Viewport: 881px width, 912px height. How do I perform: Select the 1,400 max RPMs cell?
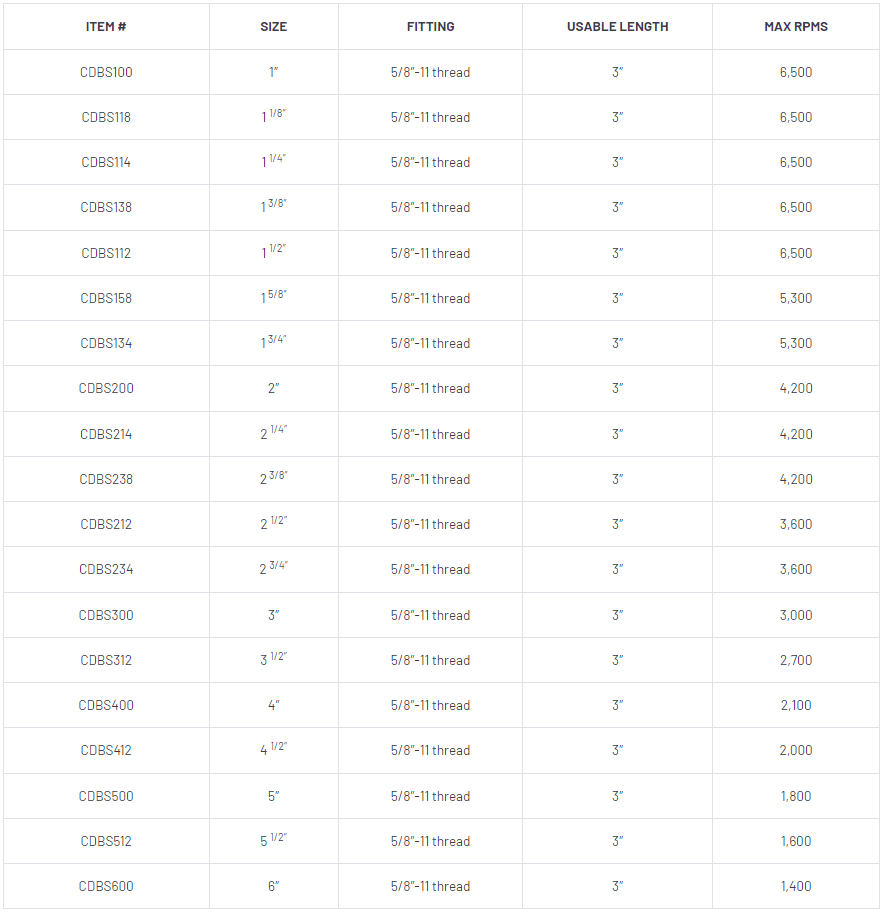coord(796,886)
